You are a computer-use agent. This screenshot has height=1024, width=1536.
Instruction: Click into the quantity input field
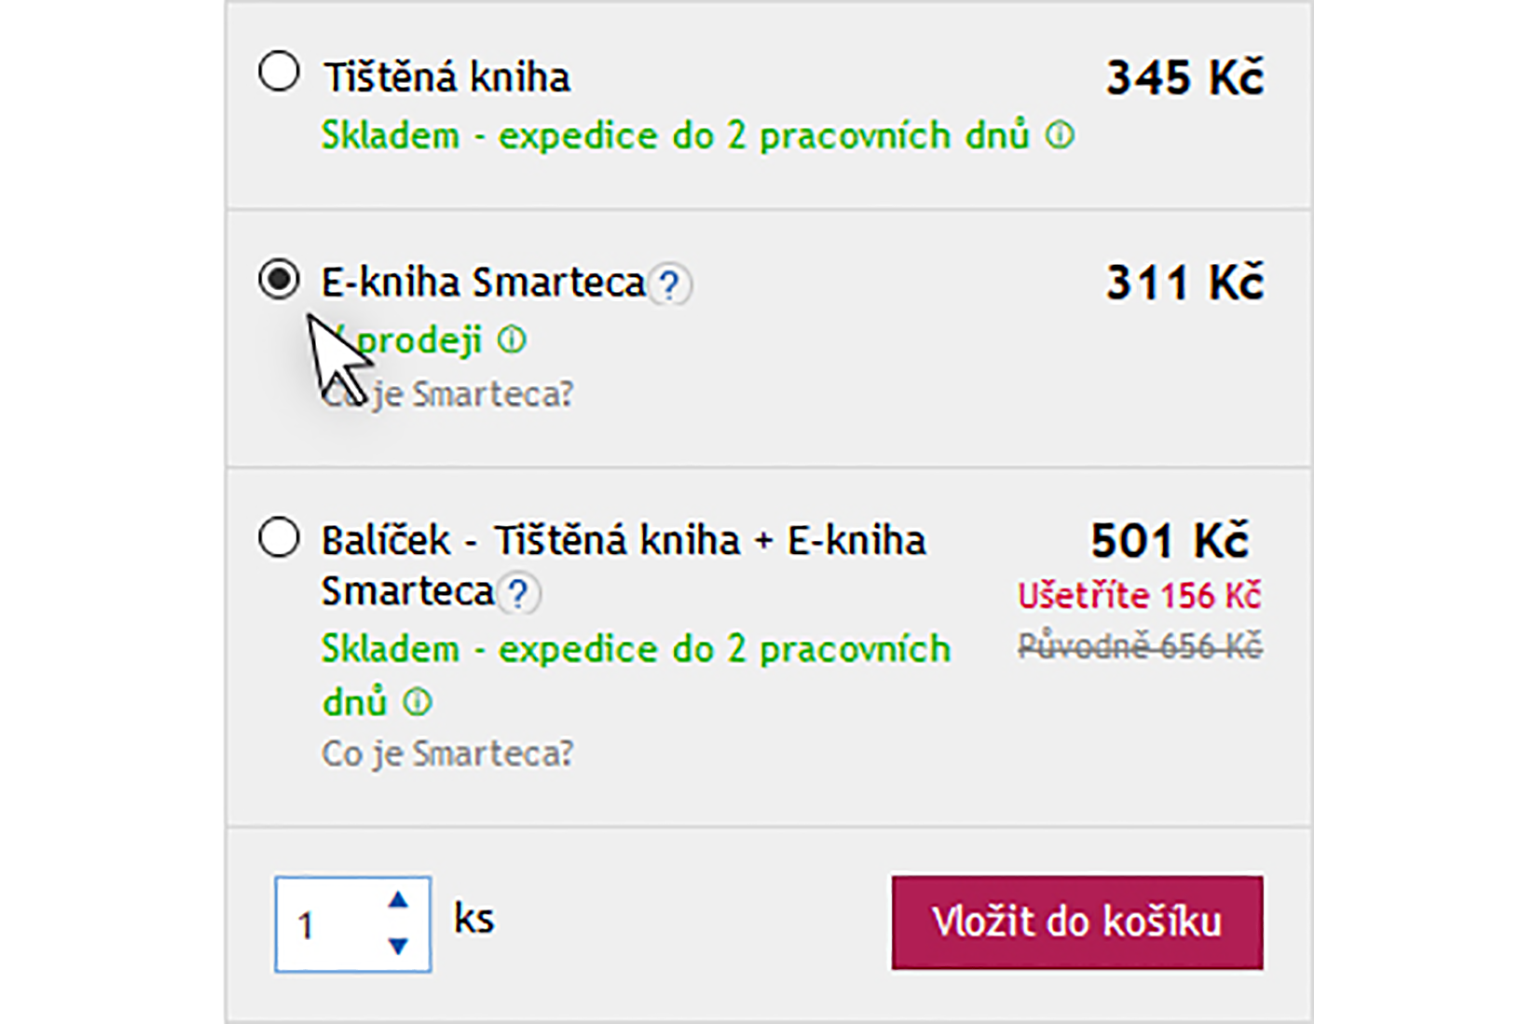point(330,925)
